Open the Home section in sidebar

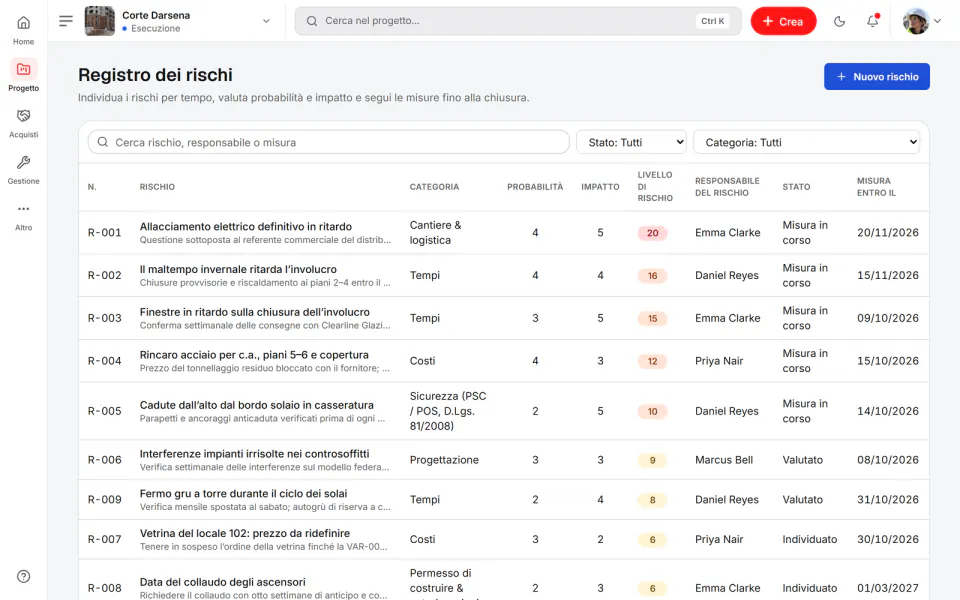(x=23, y=29)
